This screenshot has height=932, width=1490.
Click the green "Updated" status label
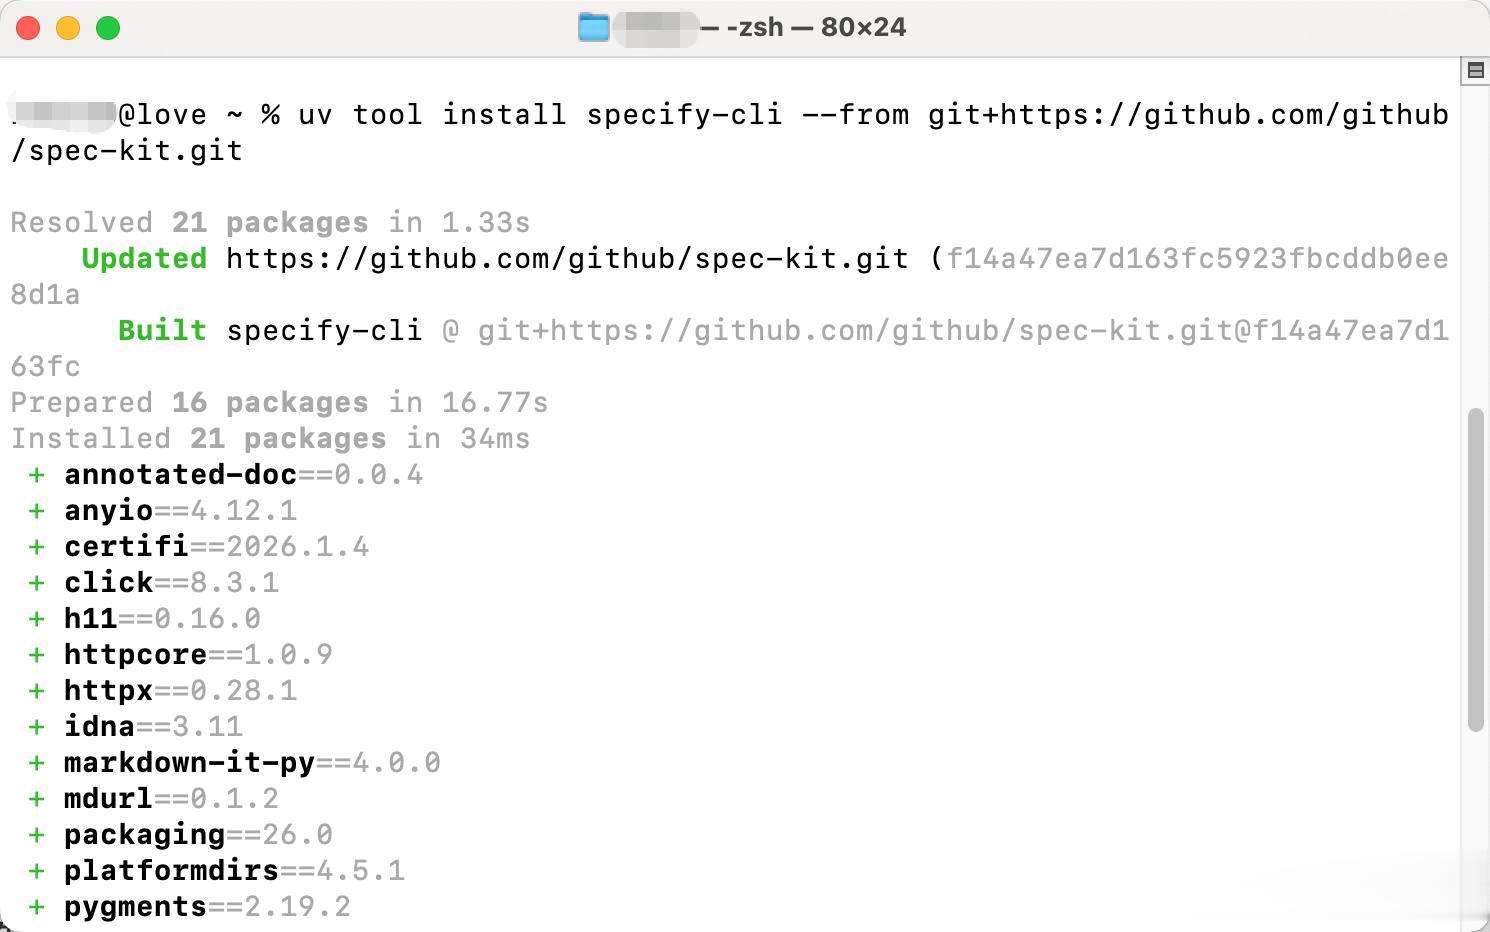pos(144,259)
